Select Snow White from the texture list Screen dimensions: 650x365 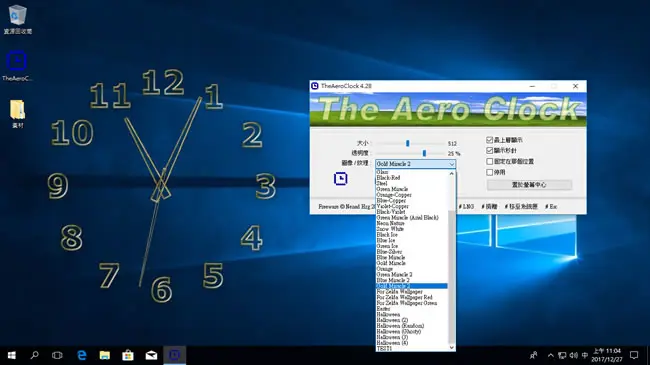point(390,229)
